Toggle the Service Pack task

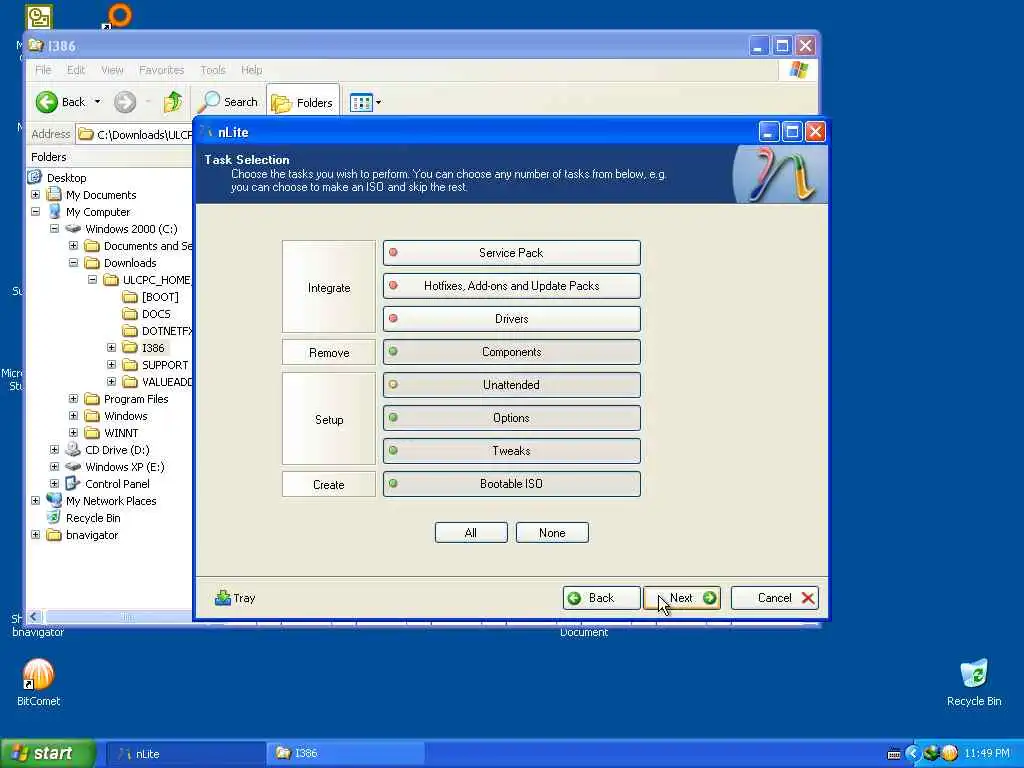(x=511, y=253)
